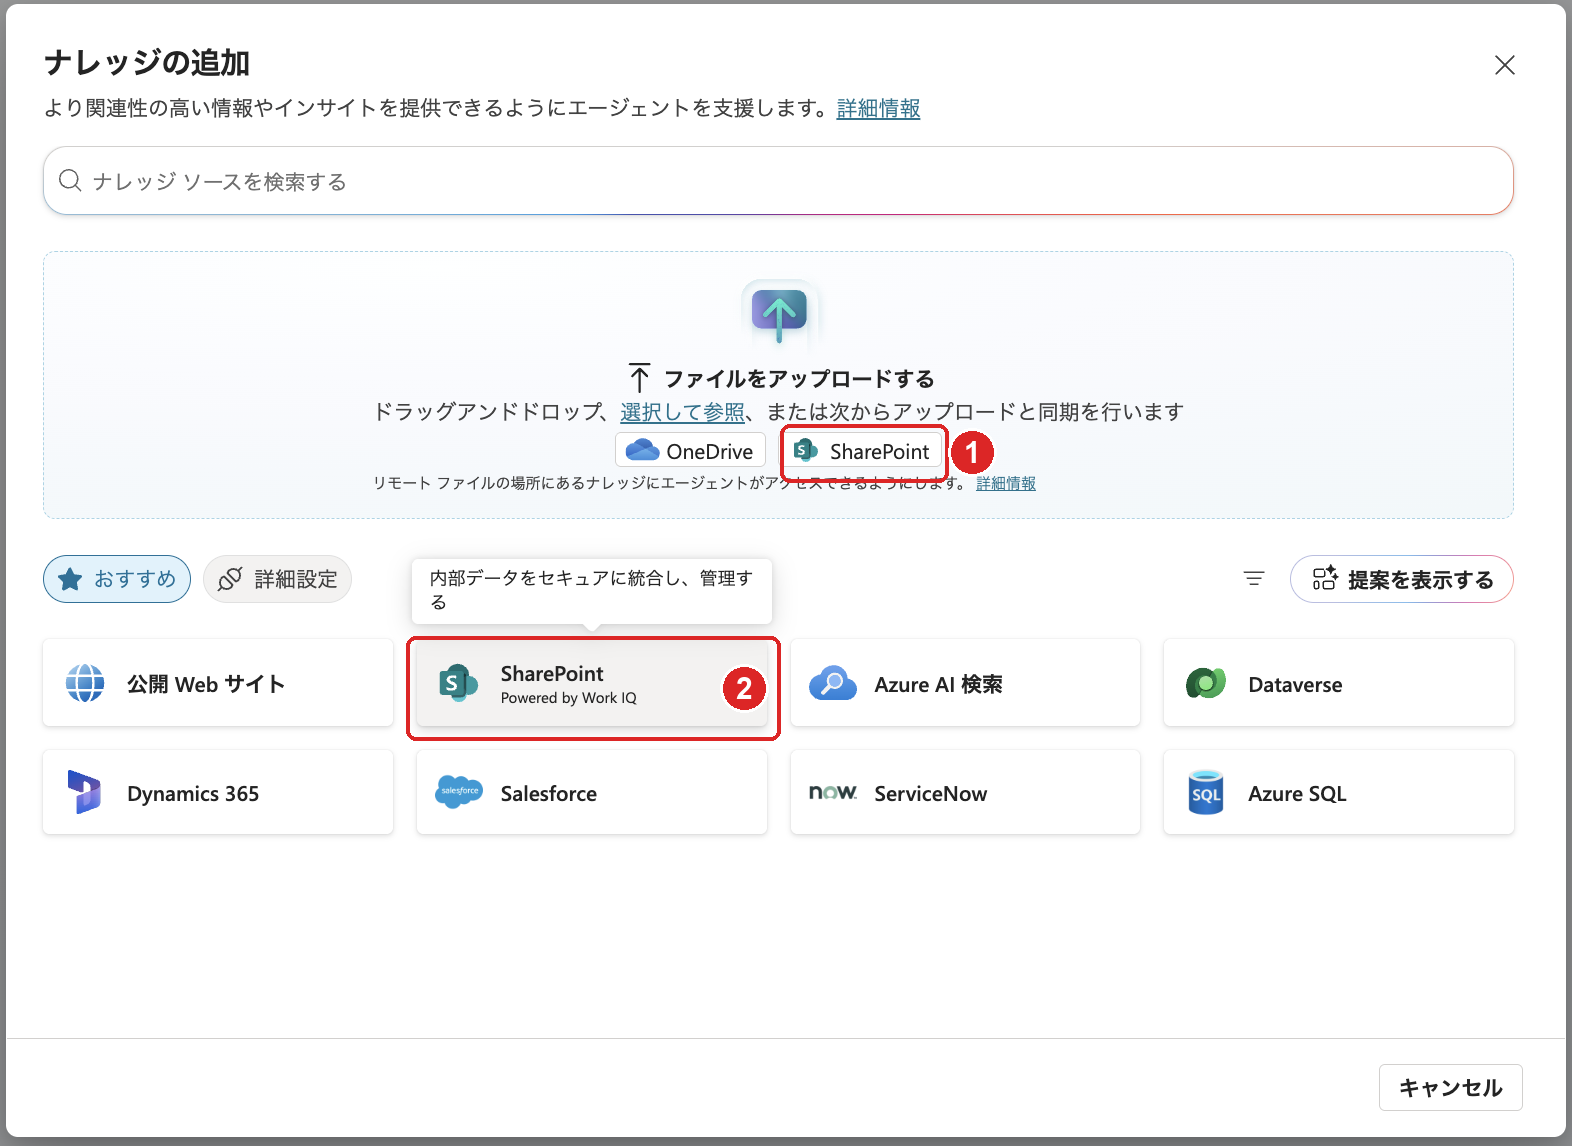1572x1146 pixels.
Task: Open the filter lines icon
Action: tap(1253, 579)
